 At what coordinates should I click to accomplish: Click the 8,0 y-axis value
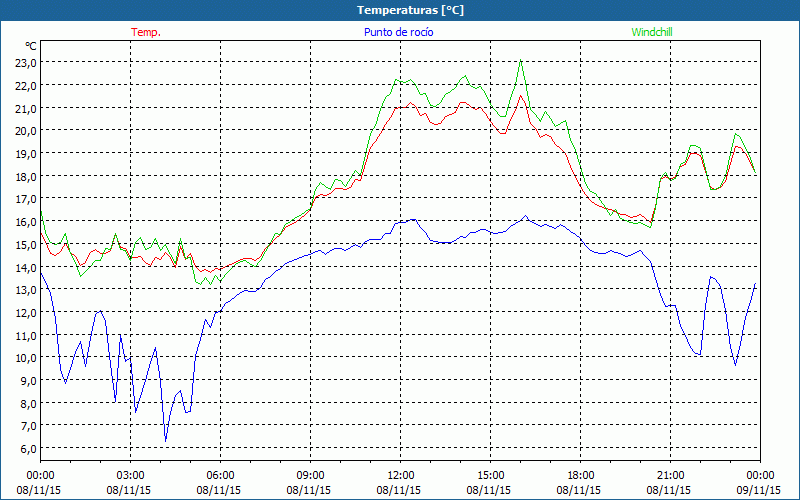point(29,404)
